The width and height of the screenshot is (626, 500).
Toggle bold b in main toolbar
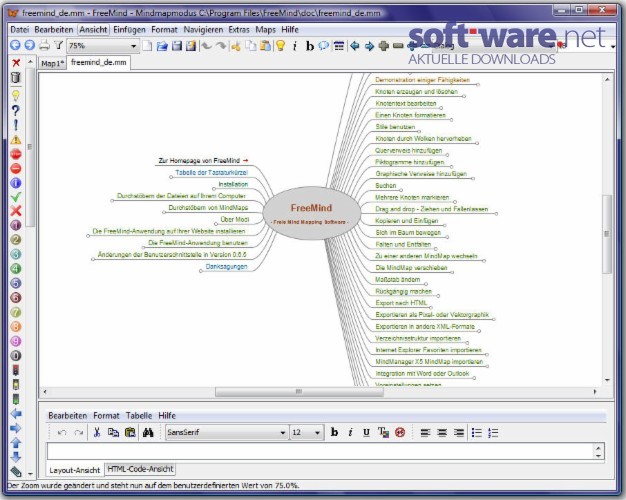tap(309, 46)
